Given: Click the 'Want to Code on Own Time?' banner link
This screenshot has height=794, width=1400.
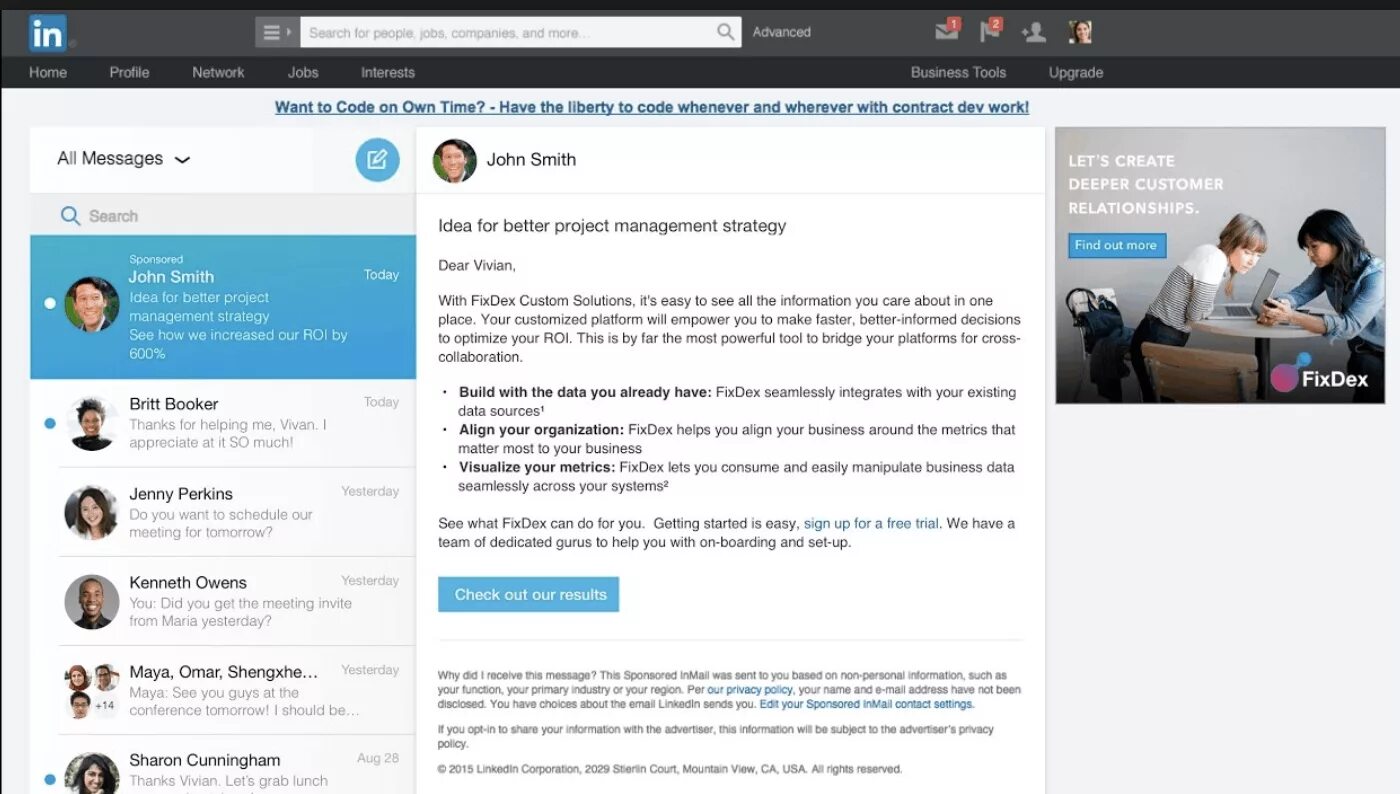Looking at the screenshot, I should [652, 107].
